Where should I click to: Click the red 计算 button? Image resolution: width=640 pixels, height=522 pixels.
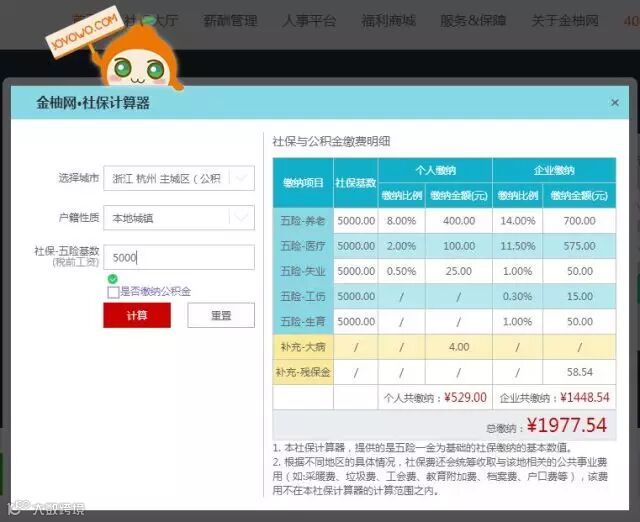(x=137, y=315)
